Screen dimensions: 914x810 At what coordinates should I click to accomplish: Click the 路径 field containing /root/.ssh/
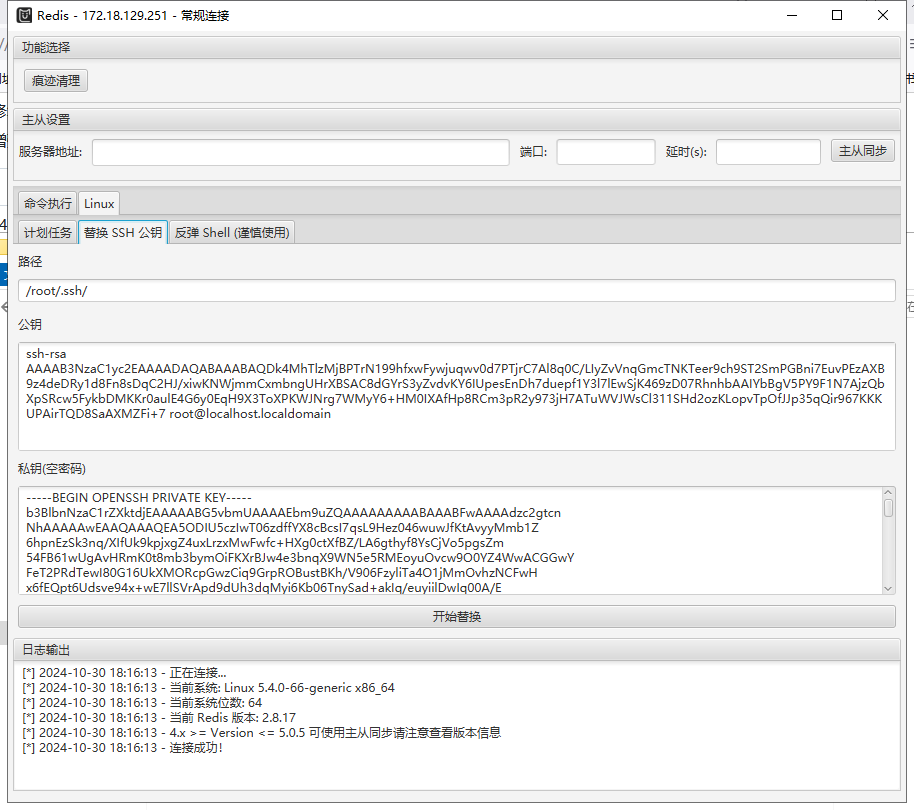coord(456,291)
